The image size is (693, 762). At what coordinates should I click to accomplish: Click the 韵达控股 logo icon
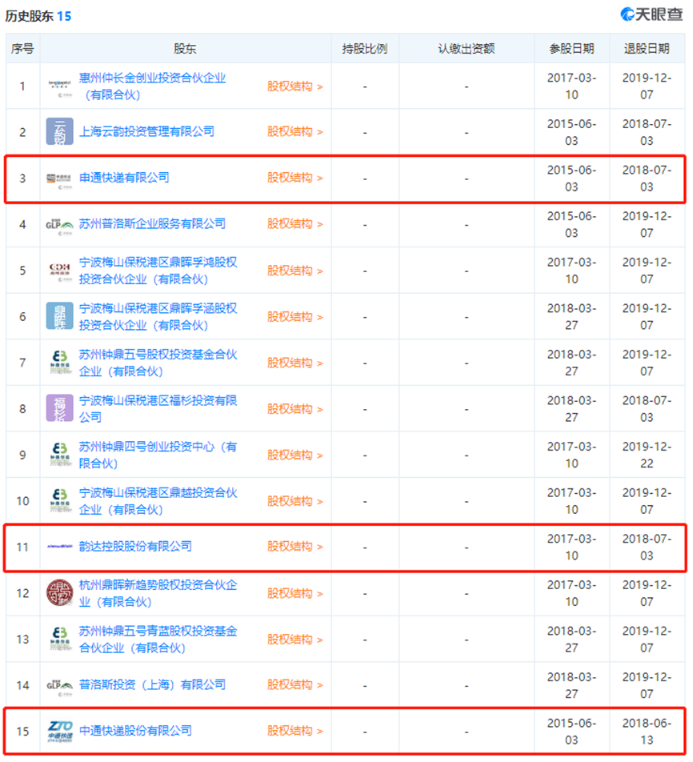click(x=59, y=547)
